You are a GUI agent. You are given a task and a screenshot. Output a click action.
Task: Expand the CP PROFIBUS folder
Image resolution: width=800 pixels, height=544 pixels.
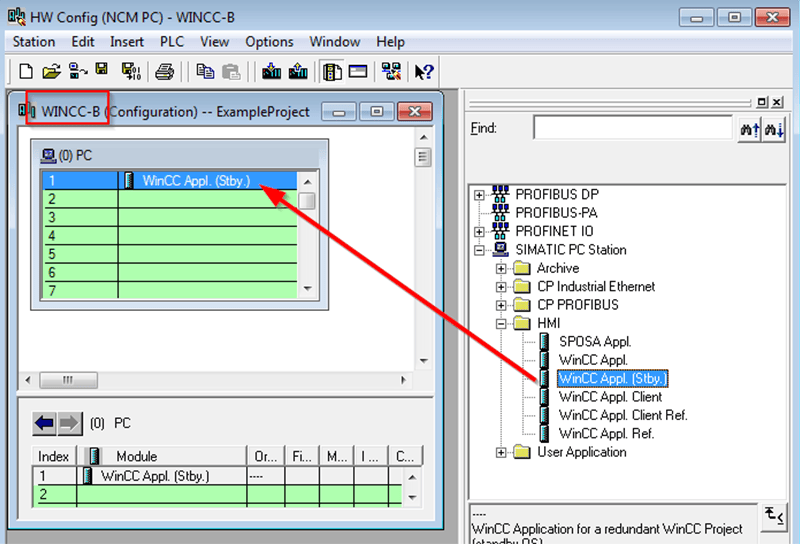coord(501,305)
